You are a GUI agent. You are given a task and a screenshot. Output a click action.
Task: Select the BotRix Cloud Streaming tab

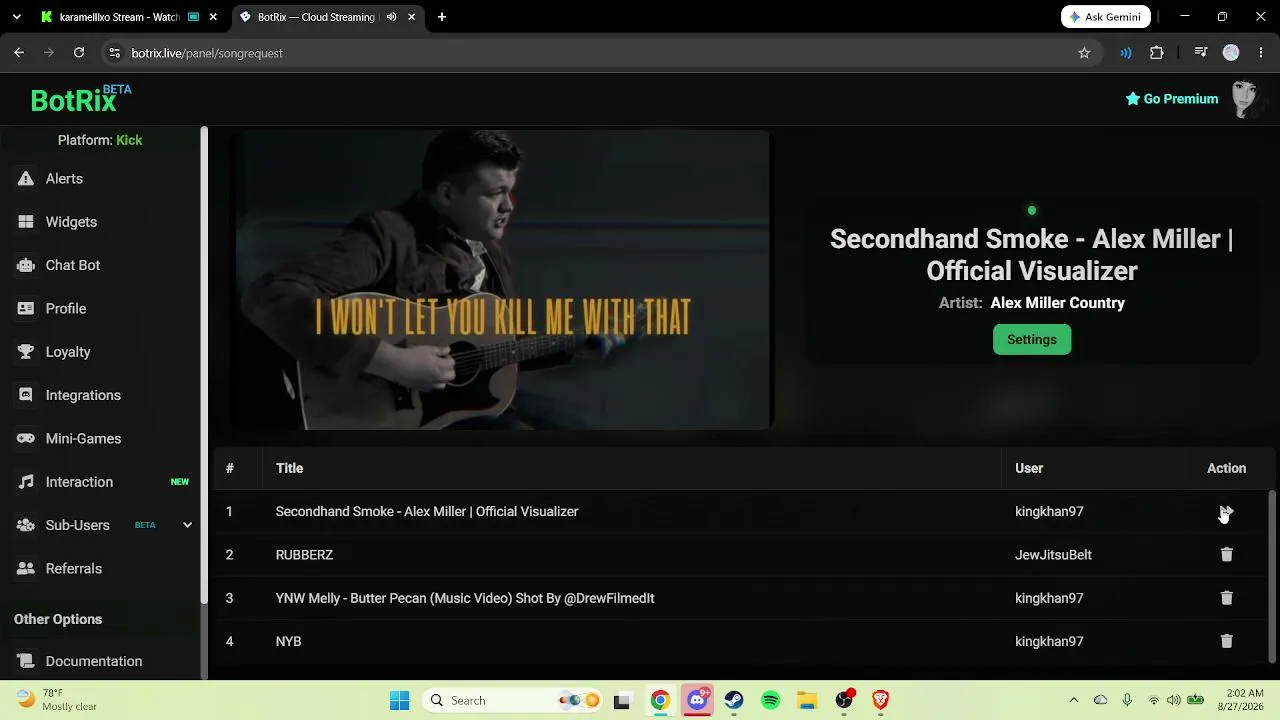(x=327, y=17)
